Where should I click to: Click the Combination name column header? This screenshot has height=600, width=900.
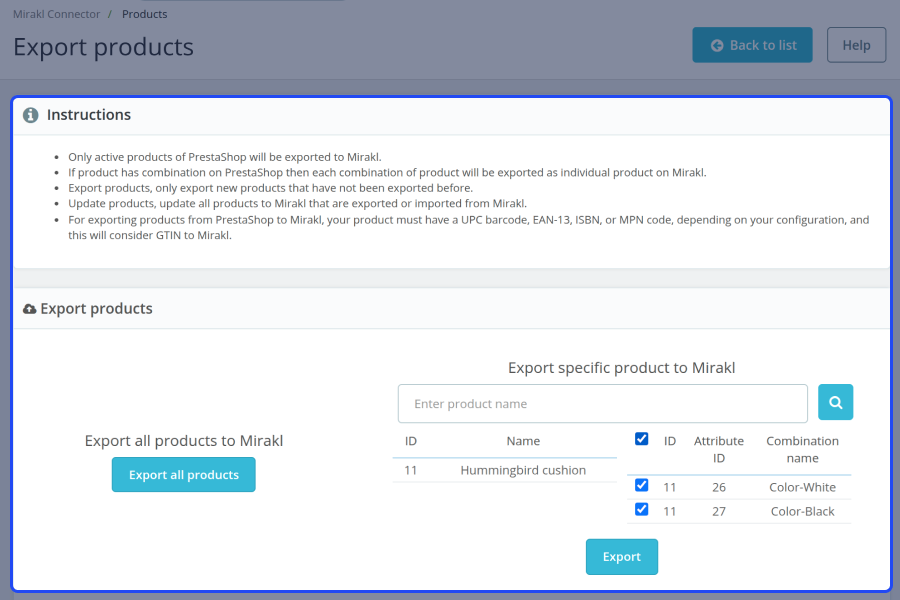802,449
